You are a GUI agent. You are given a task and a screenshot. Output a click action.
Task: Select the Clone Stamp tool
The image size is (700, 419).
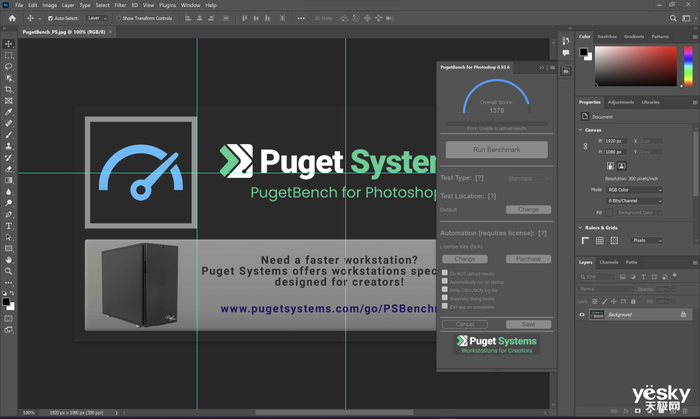point(8,146)
